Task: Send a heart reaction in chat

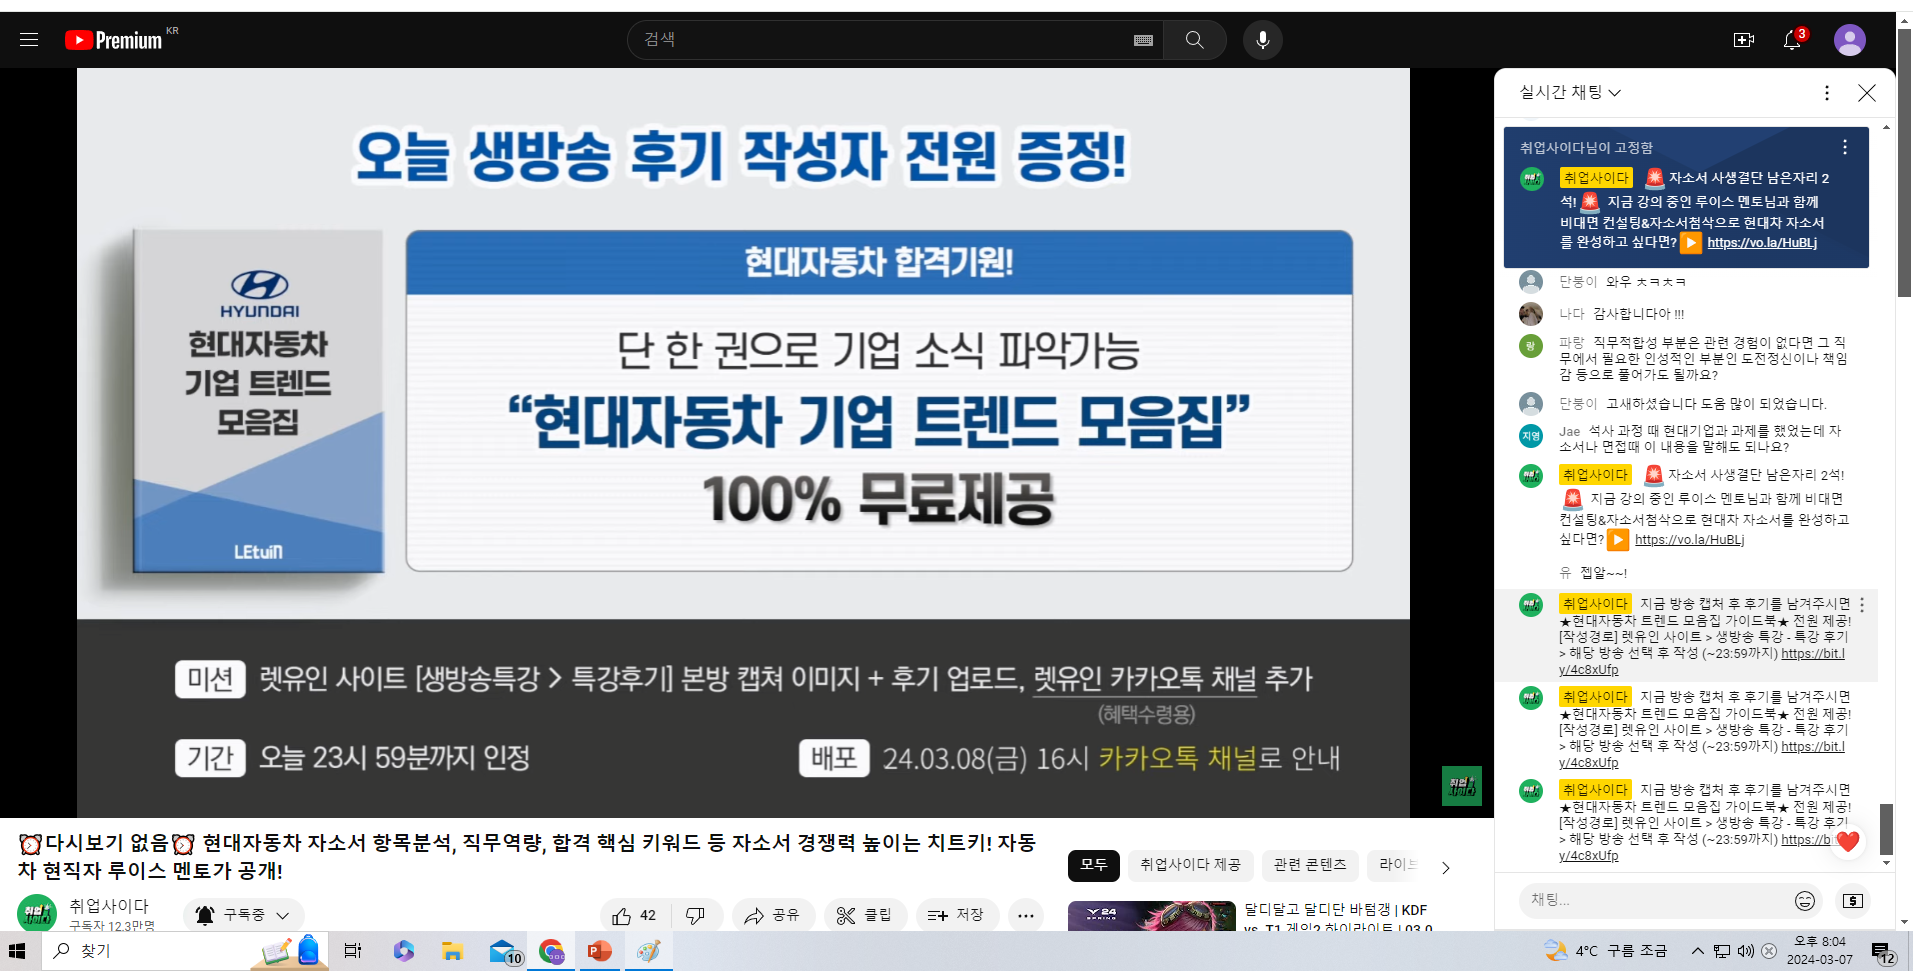Action: tap(1847, 841)
